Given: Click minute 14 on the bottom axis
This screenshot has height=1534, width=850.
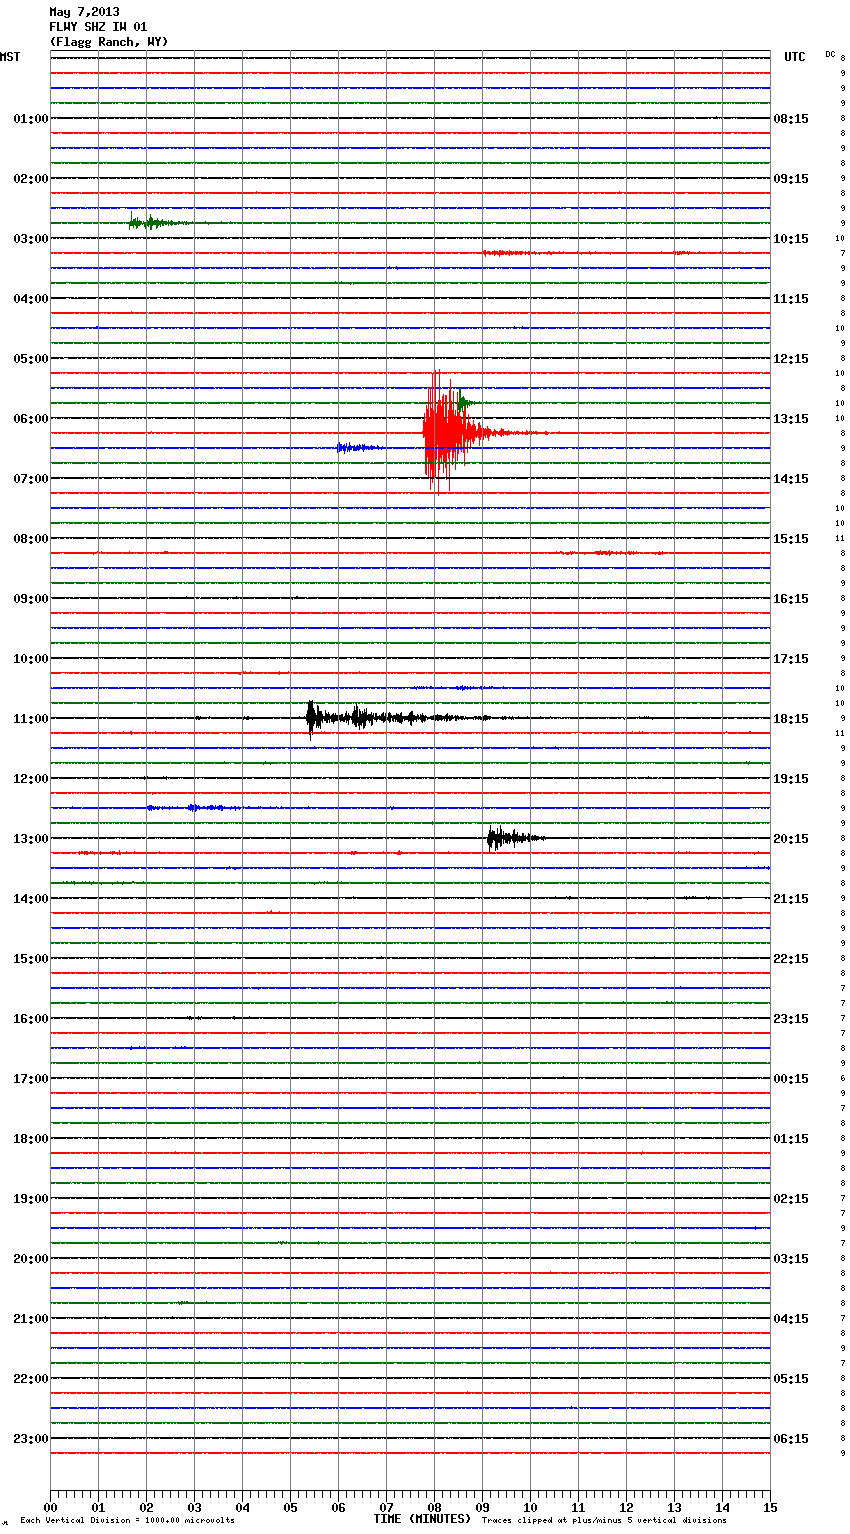Looking at the screenshot, I should [722, 1507].
